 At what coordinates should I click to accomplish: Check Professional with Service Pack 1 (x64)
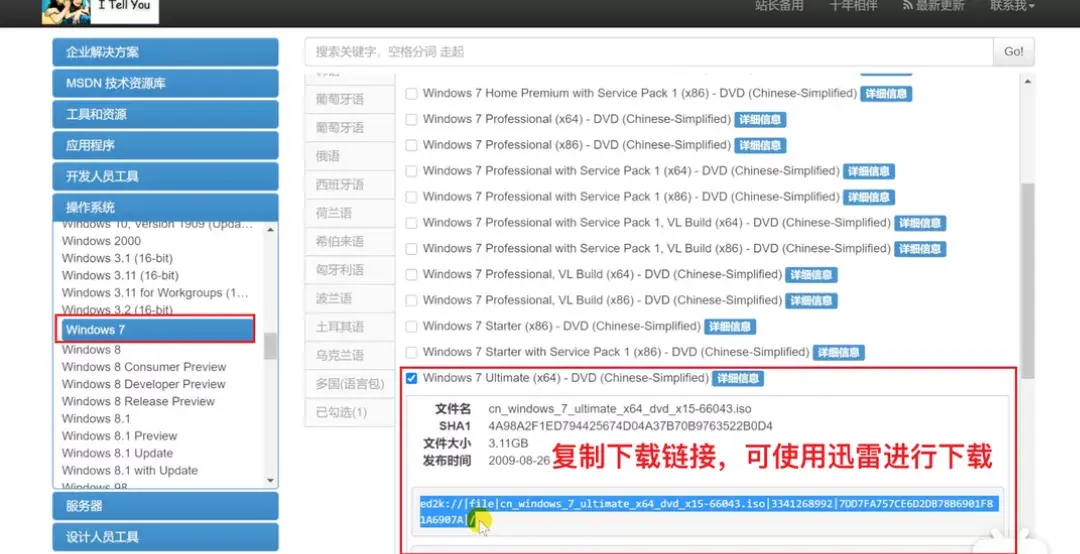tap(411, 172)
